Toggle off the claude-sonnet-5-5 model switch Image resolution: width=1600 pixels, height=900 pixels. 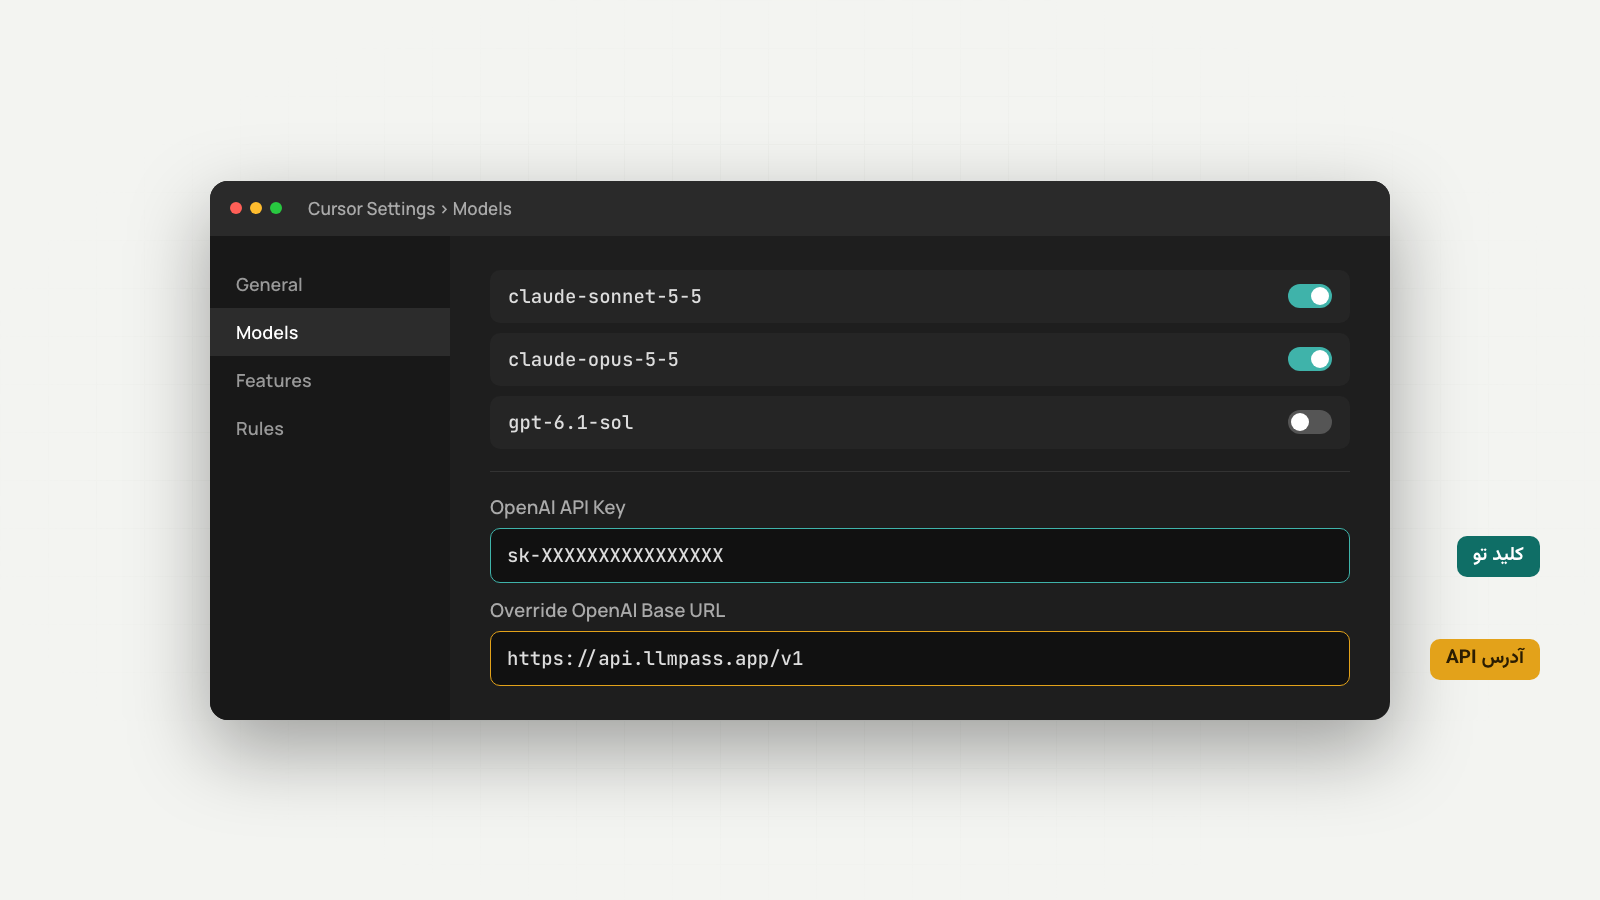click(x=1309, y=296)
